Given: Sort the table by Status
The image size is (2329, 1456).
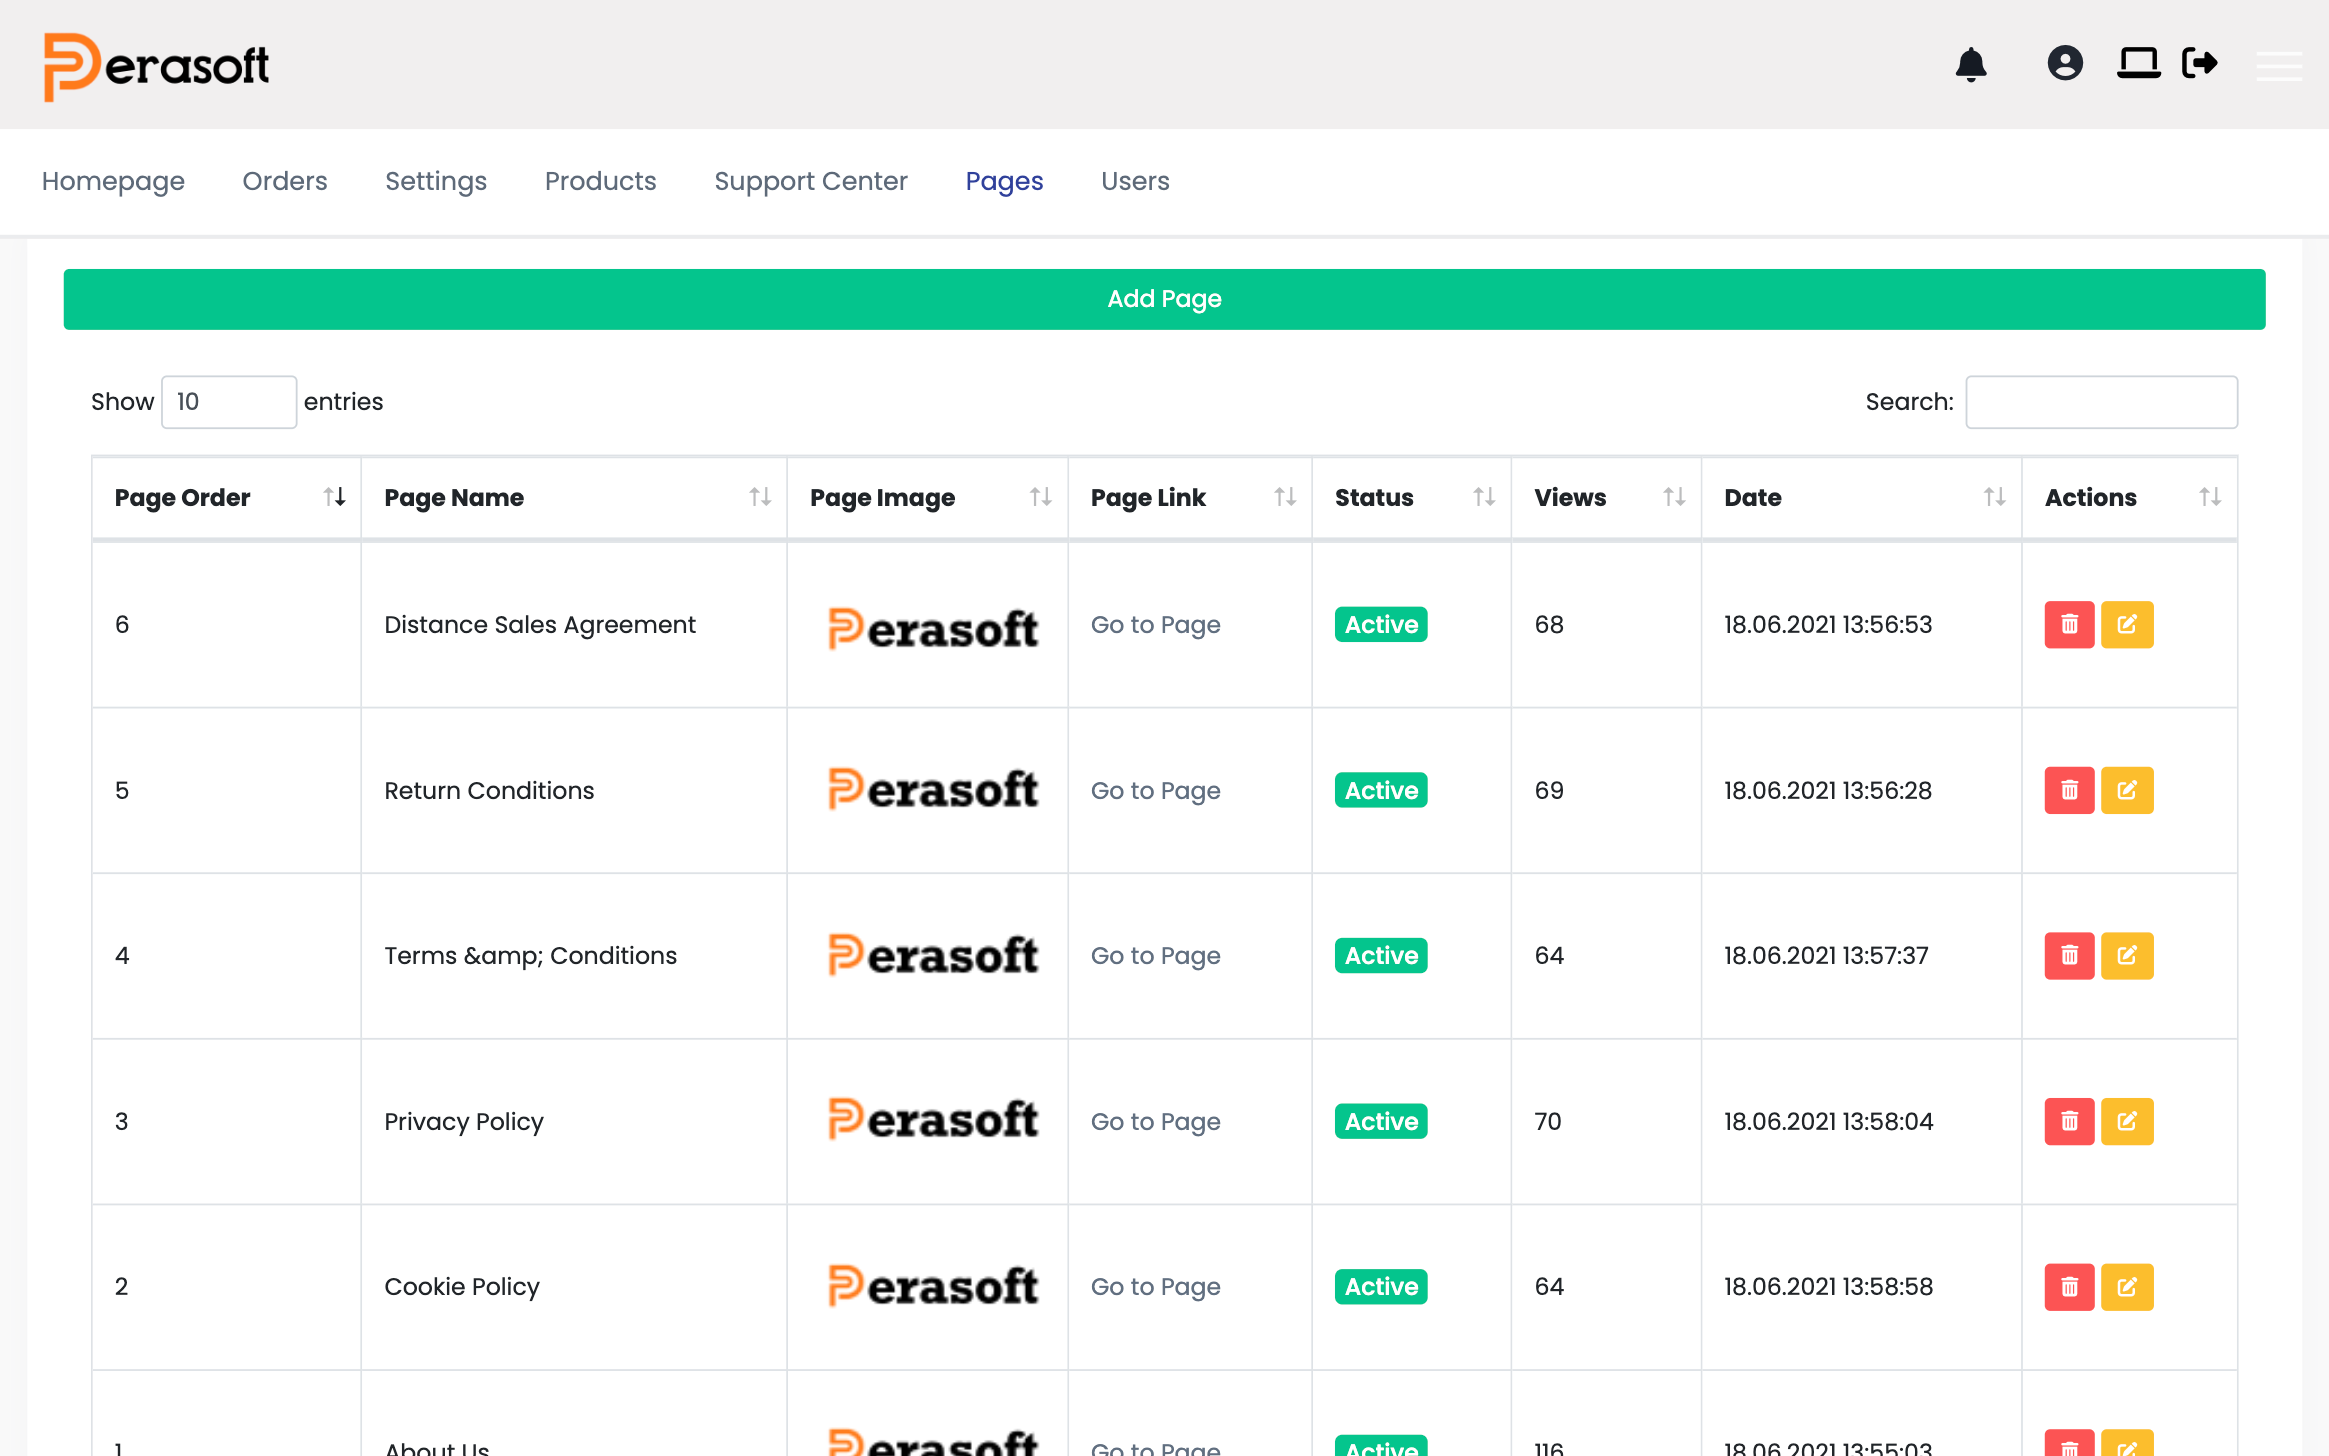Looking at the screenshot, I should pyautogui.click(x=1412, y=498).
